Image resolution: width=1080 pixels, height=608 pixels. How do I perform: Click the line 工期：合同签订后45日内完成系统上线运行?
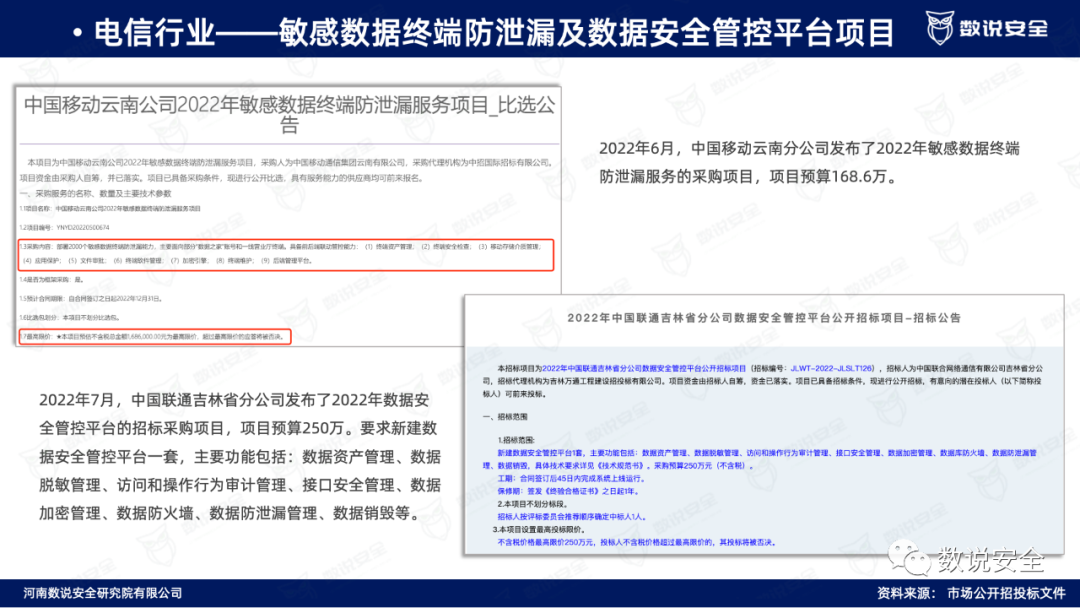572,478
